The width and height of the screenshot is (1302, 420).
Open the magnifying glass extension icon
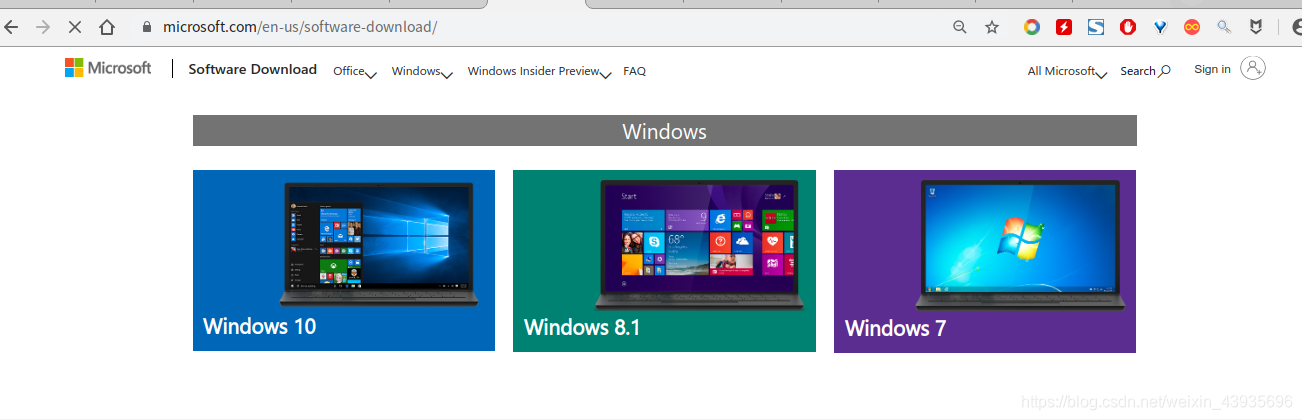[1224, 27]
